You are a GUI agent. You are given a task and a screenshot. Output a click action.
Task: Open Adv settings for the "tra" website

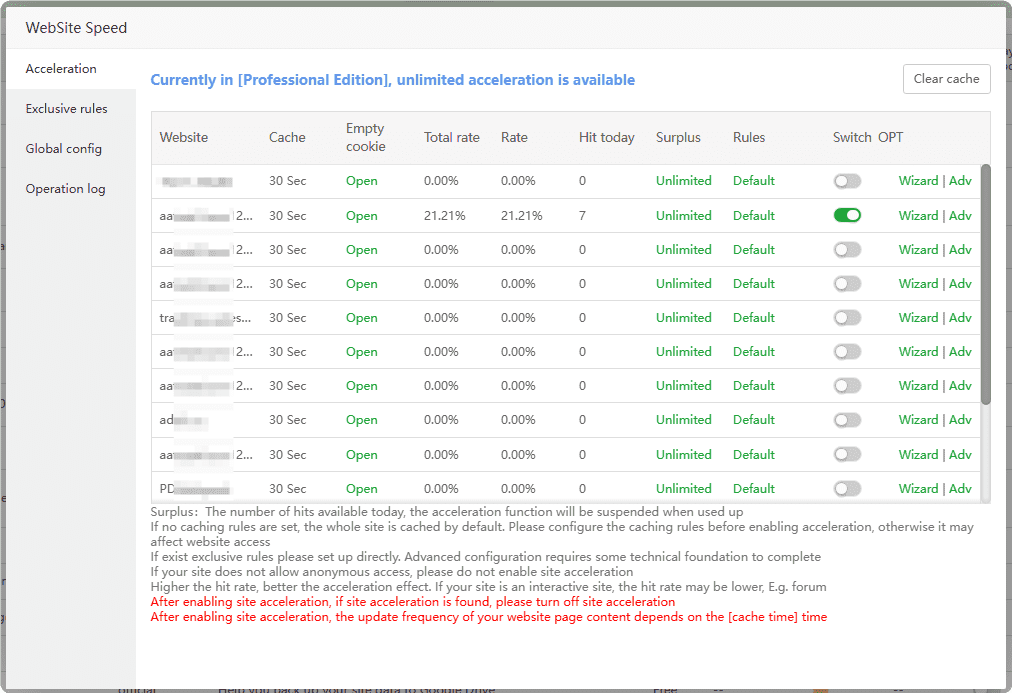pyautogui.click(x=960, y=318)
